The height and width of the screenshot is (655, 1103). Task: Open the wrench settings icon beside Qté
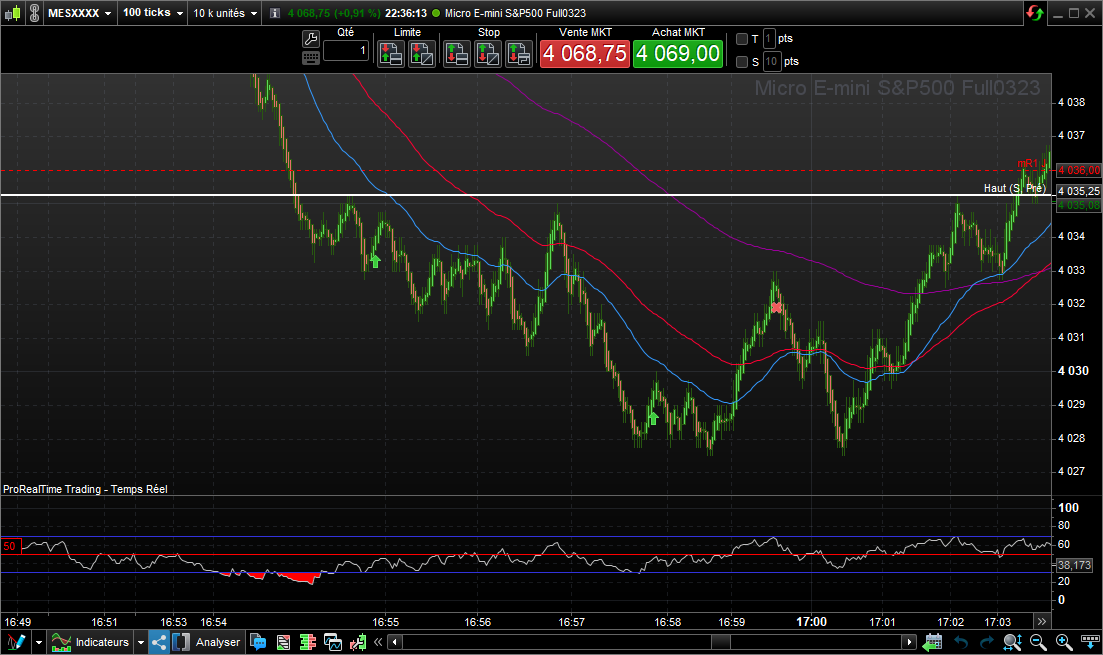coord(310,39)
